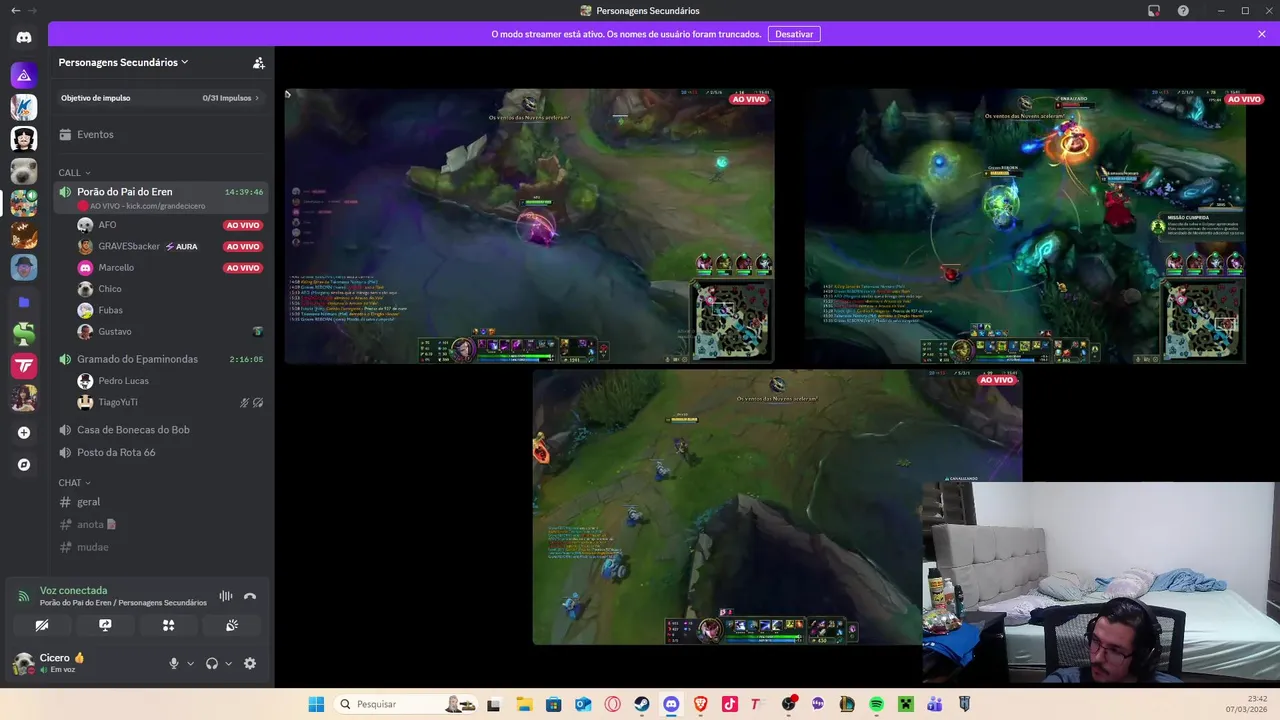
Task: Select user Fubas in voice list
Action: point(170,310)
